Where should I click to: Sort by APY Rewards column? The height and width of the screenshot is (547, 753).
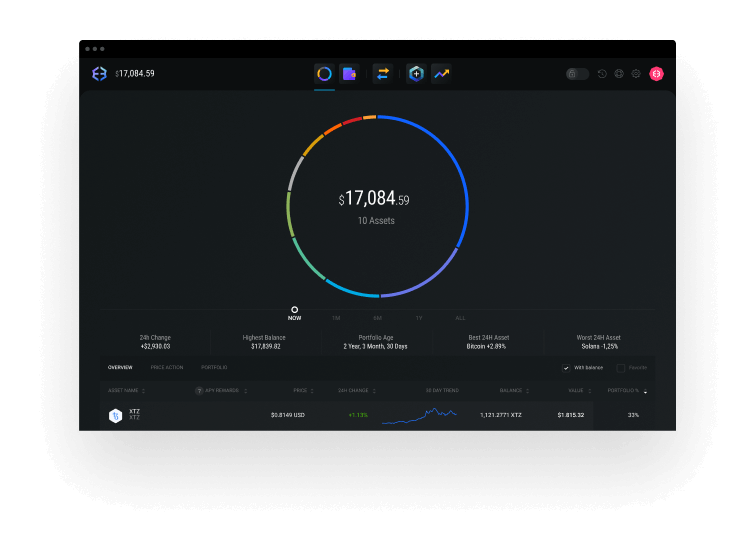[x=226, y=391]
